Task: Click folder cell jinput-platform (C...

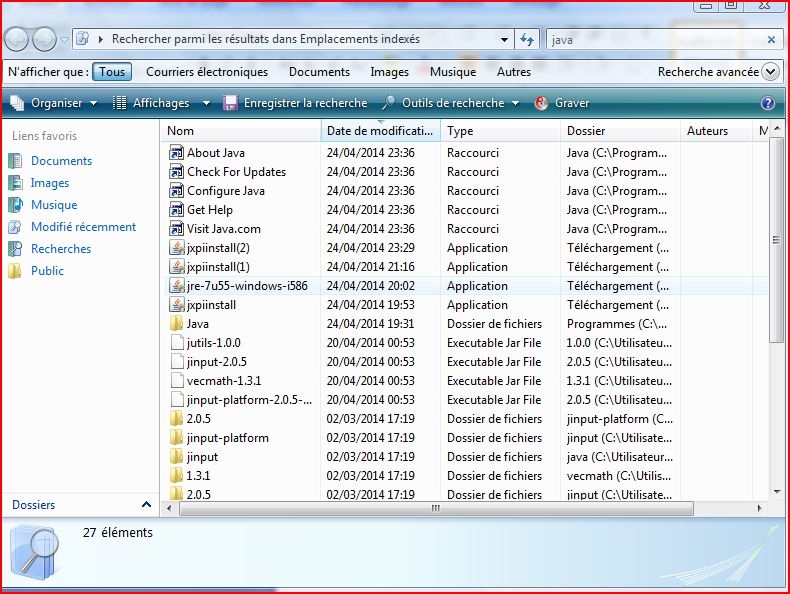Action: coord(620,419)
